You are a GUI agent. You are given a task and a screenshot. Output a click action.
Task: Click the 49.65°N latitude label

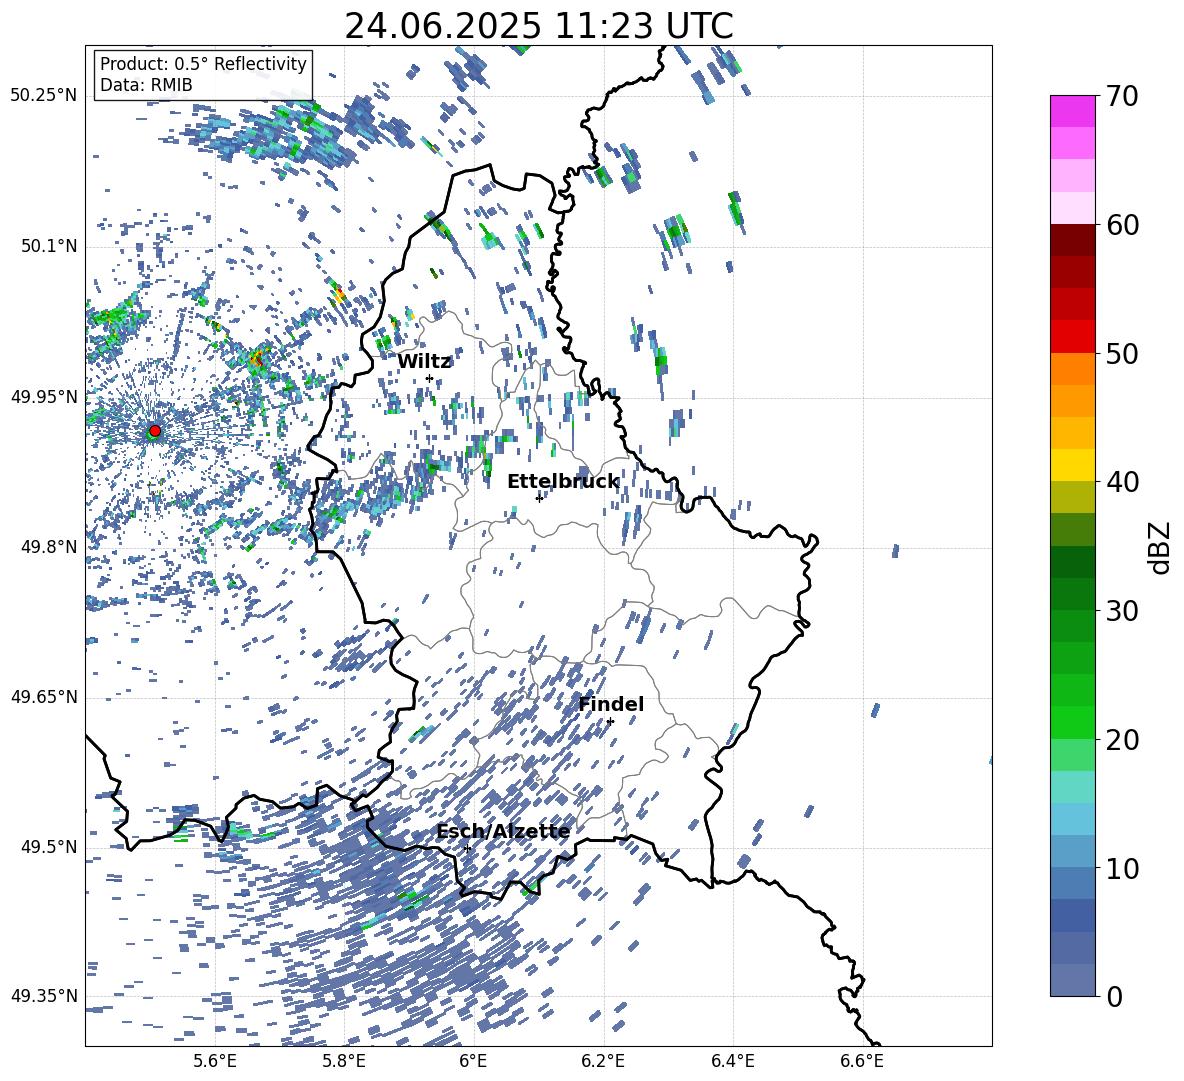pos(44,696)
